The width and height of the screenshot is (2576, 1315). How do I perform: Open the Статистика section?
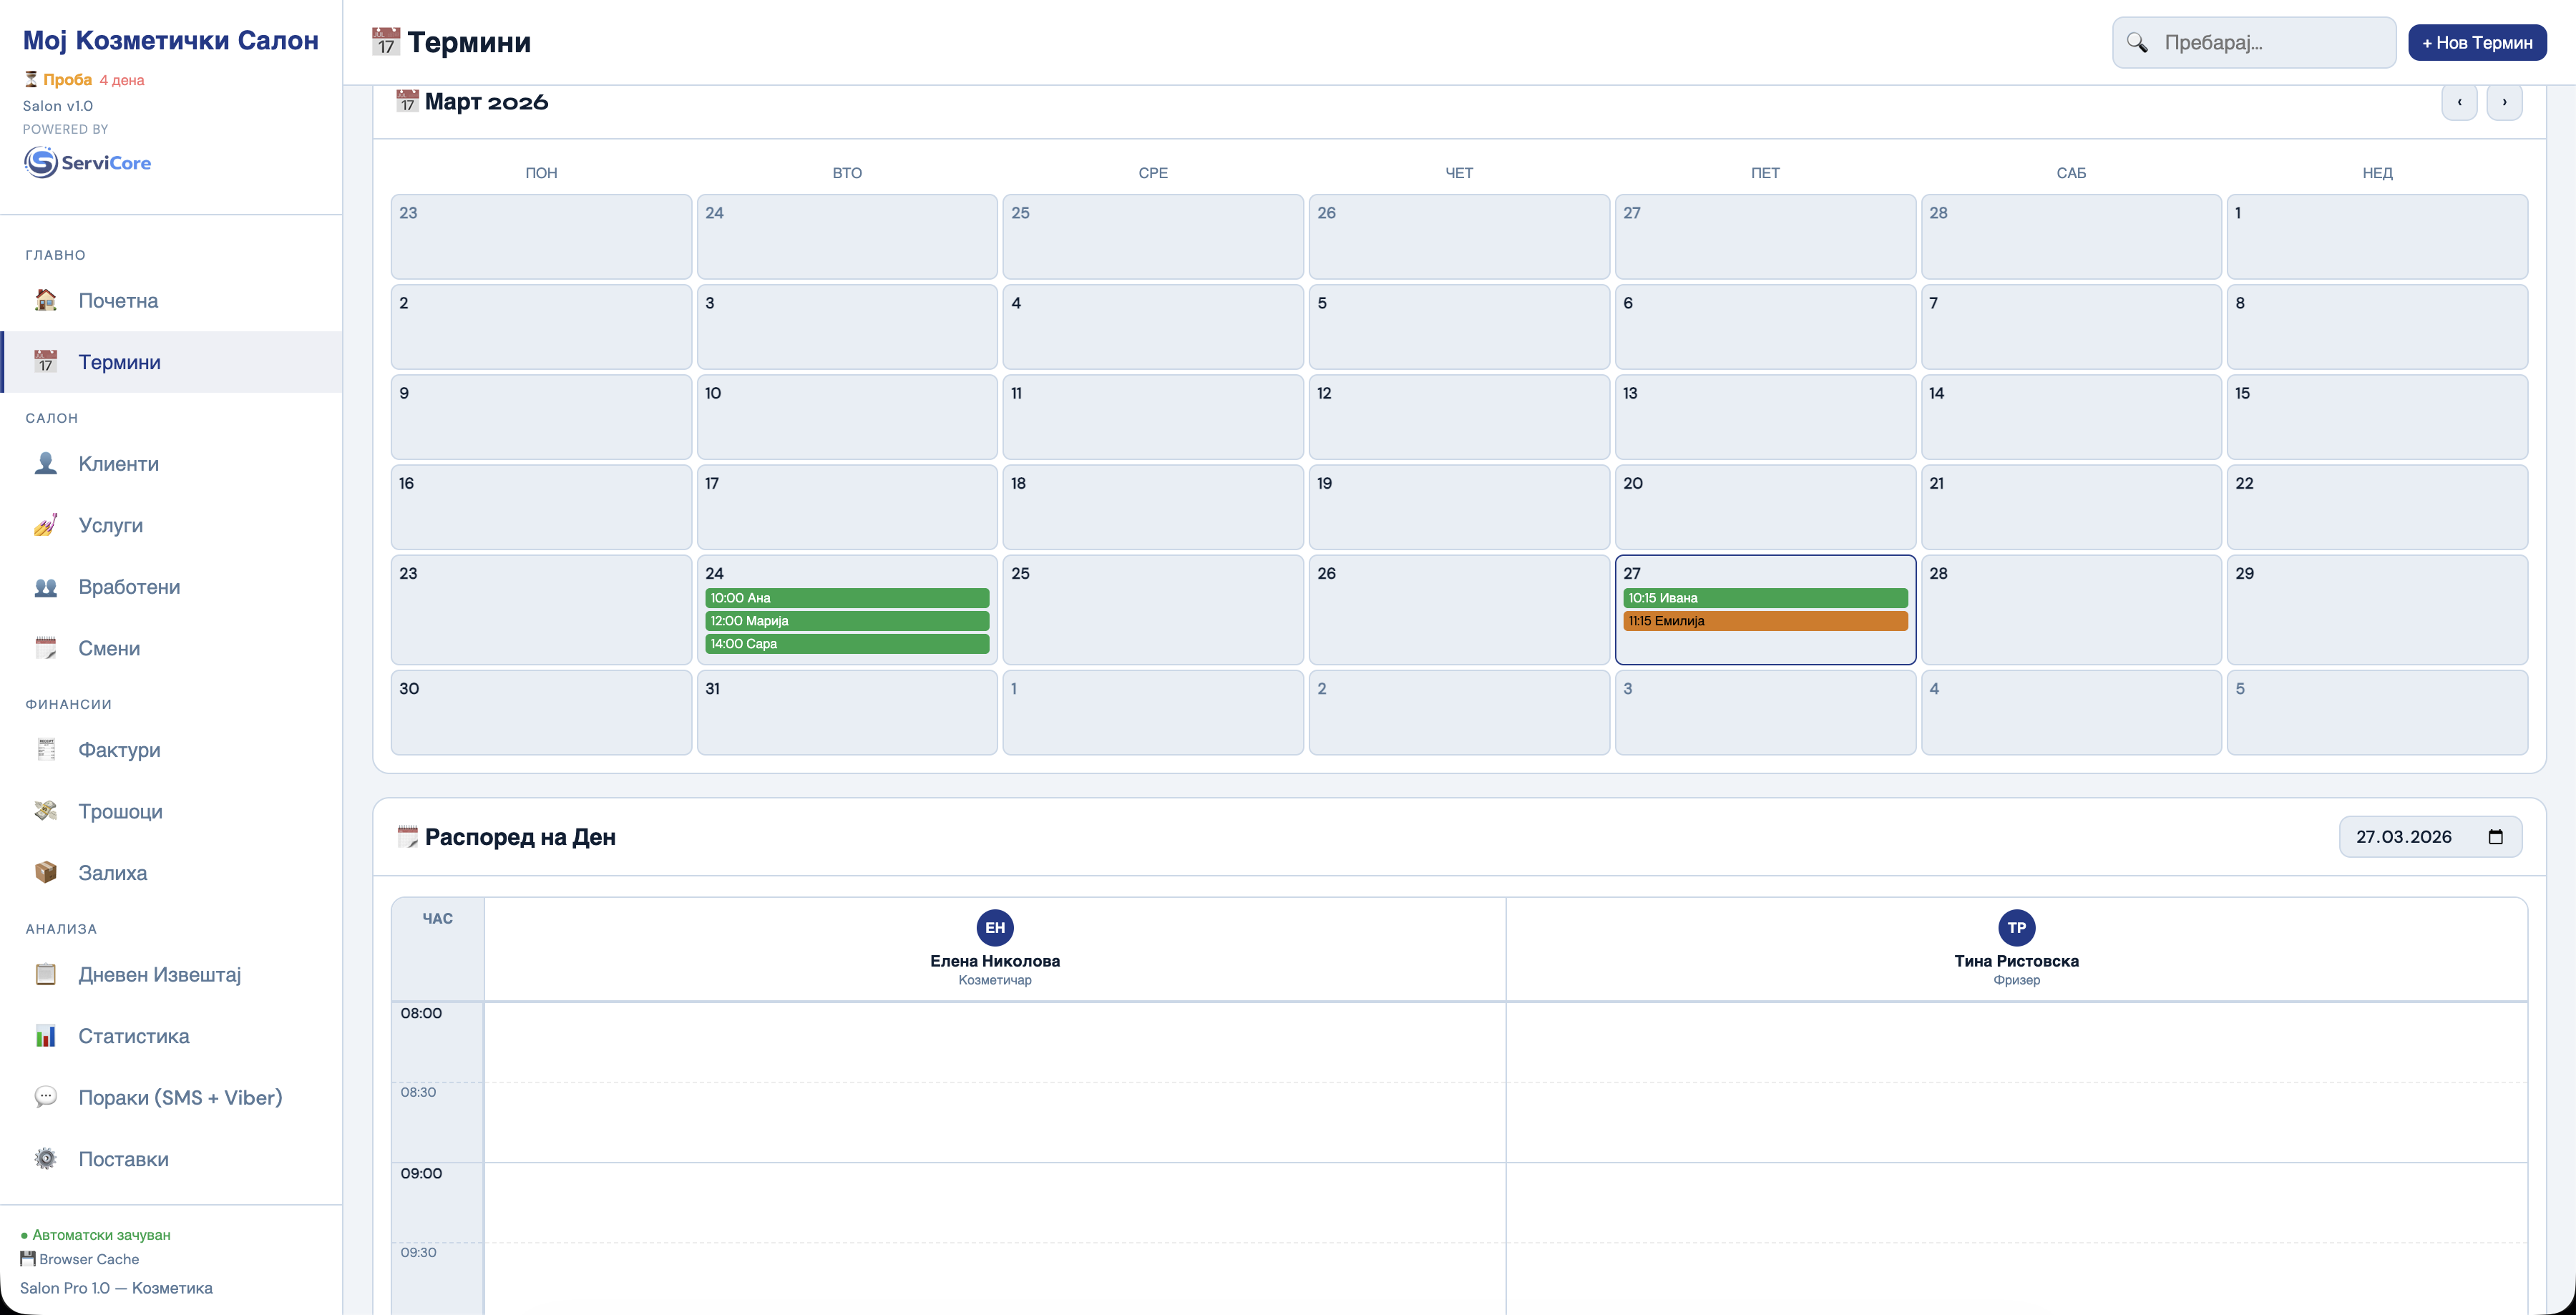171,1036
